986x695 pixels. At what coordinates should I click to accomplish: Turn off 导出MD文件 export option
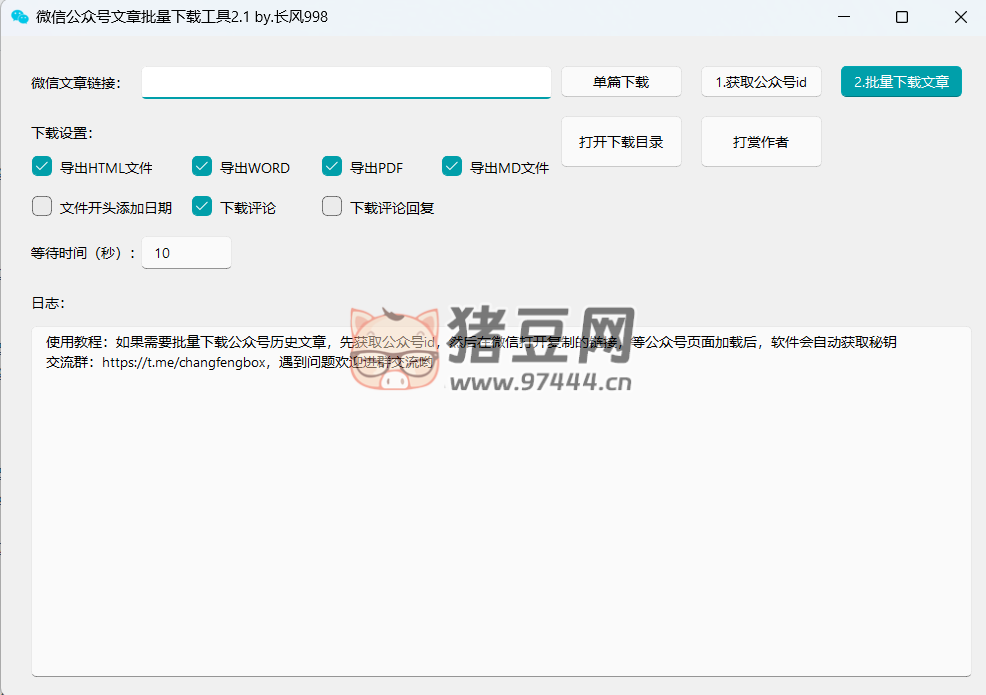452,167
